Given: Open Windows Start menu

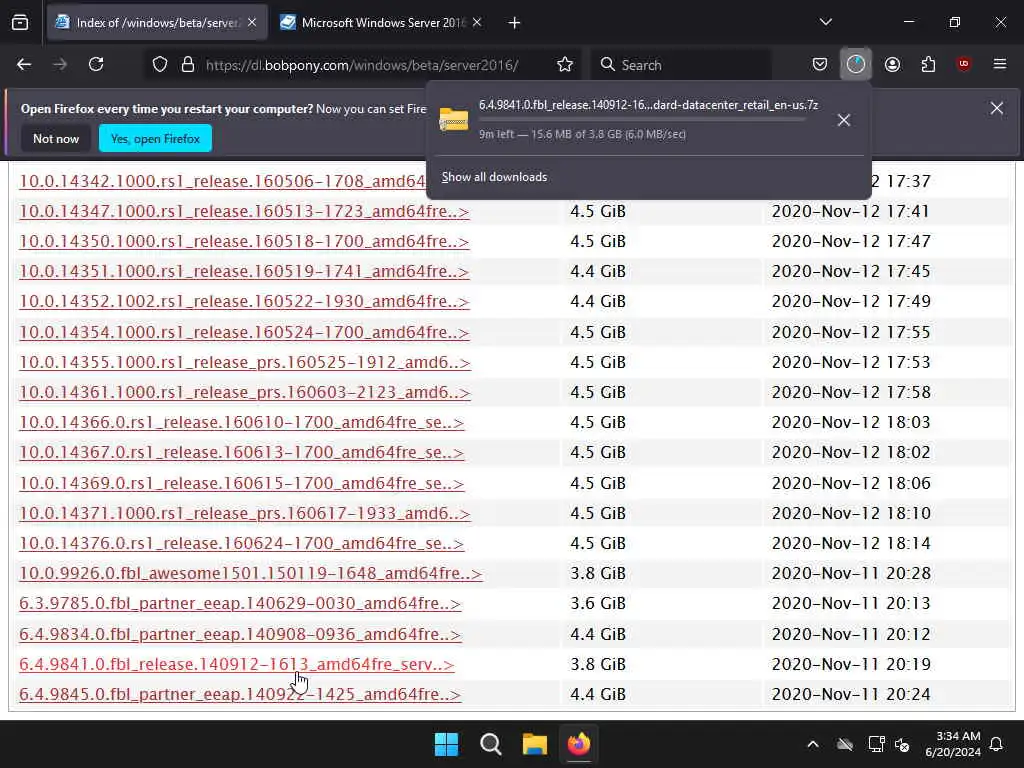Looking at the screenshot, I should [447, 744].
